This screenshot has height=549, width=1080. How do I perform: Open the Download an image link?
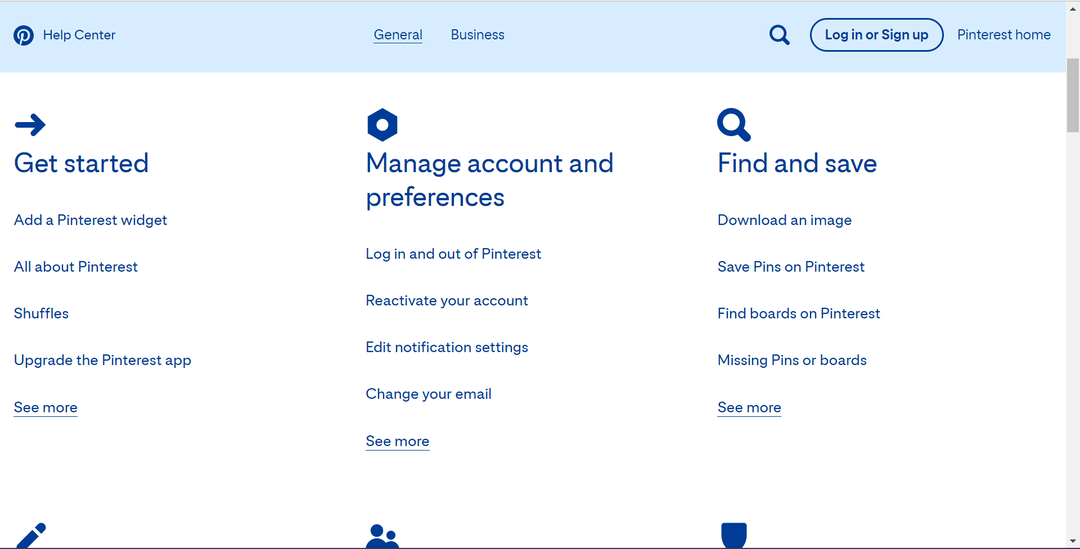(x=785, y=220)
